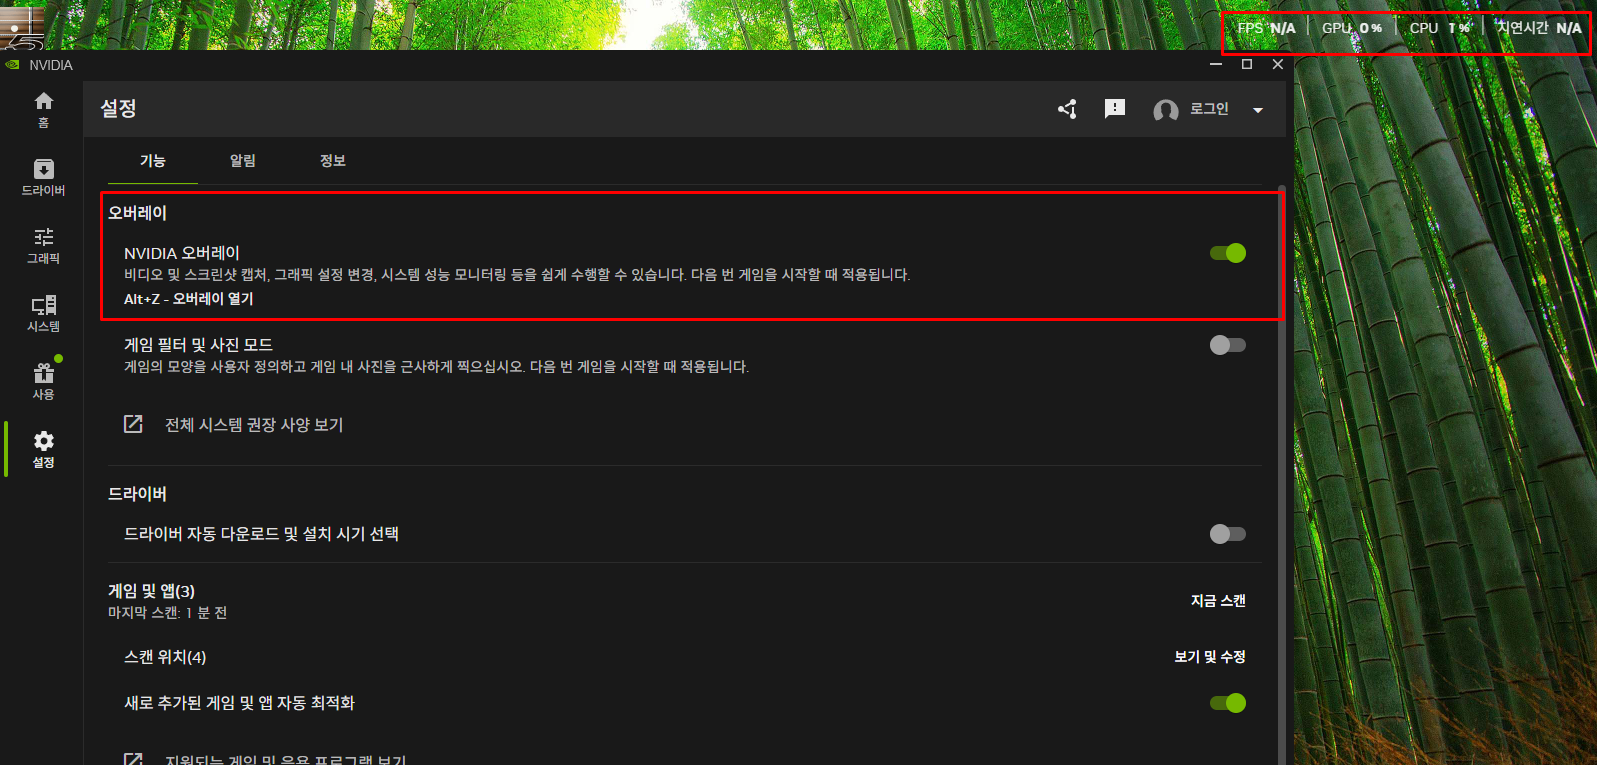Click the 드라이버 section heading in settings
The width and height of the screenshot is (1597, 765).
tap(137, 494)
